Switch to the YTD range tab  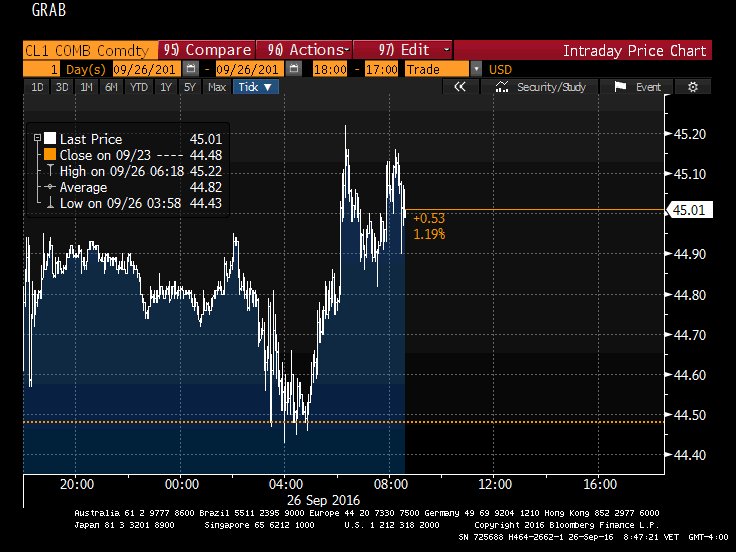(x=138, y=87)
